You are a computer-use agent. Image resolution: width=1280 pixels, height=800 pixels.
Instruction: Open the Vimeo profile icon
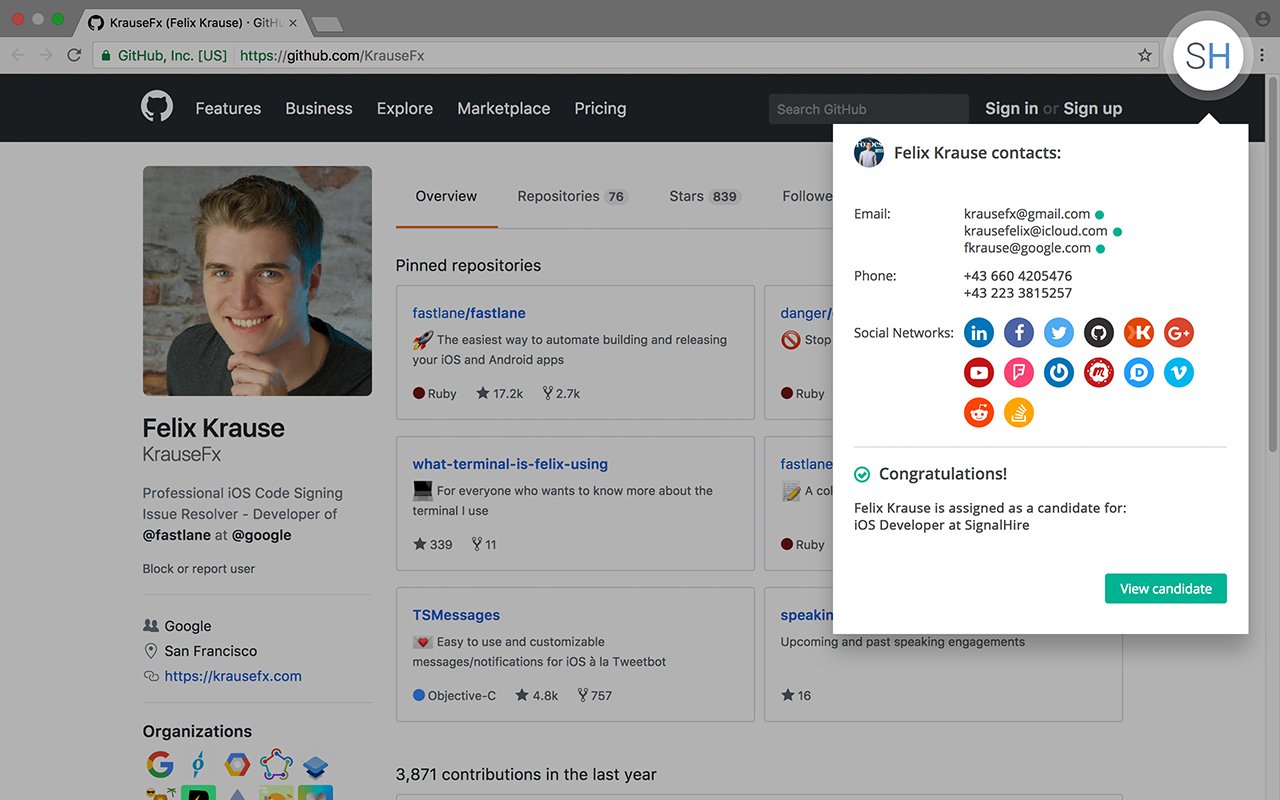(x=1179, y=373)
